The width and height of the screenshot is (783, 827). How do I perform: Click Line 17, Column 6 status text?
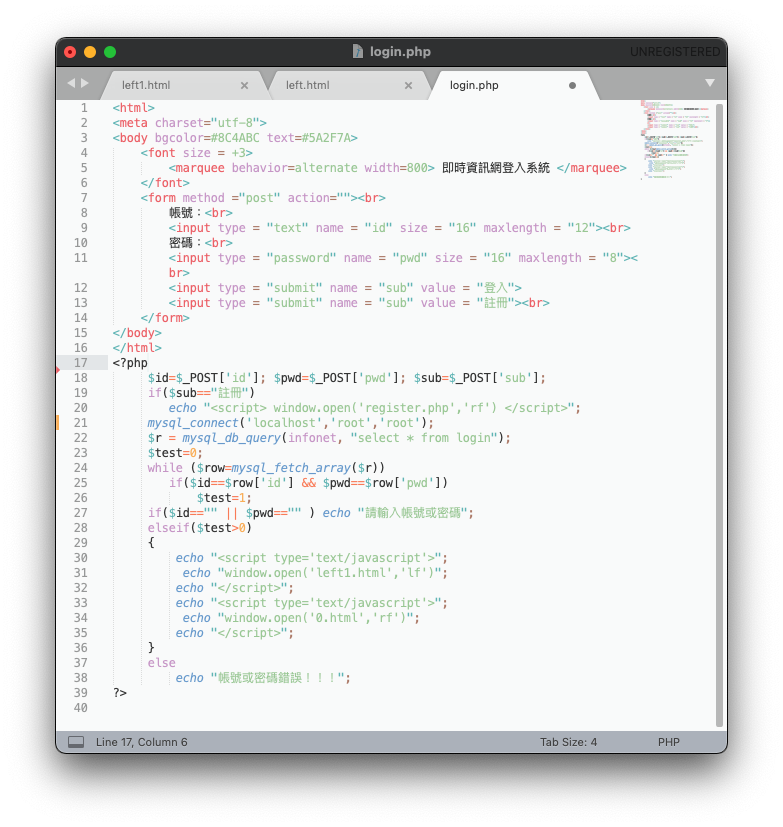pyautogui.click(x=141, y=742)
